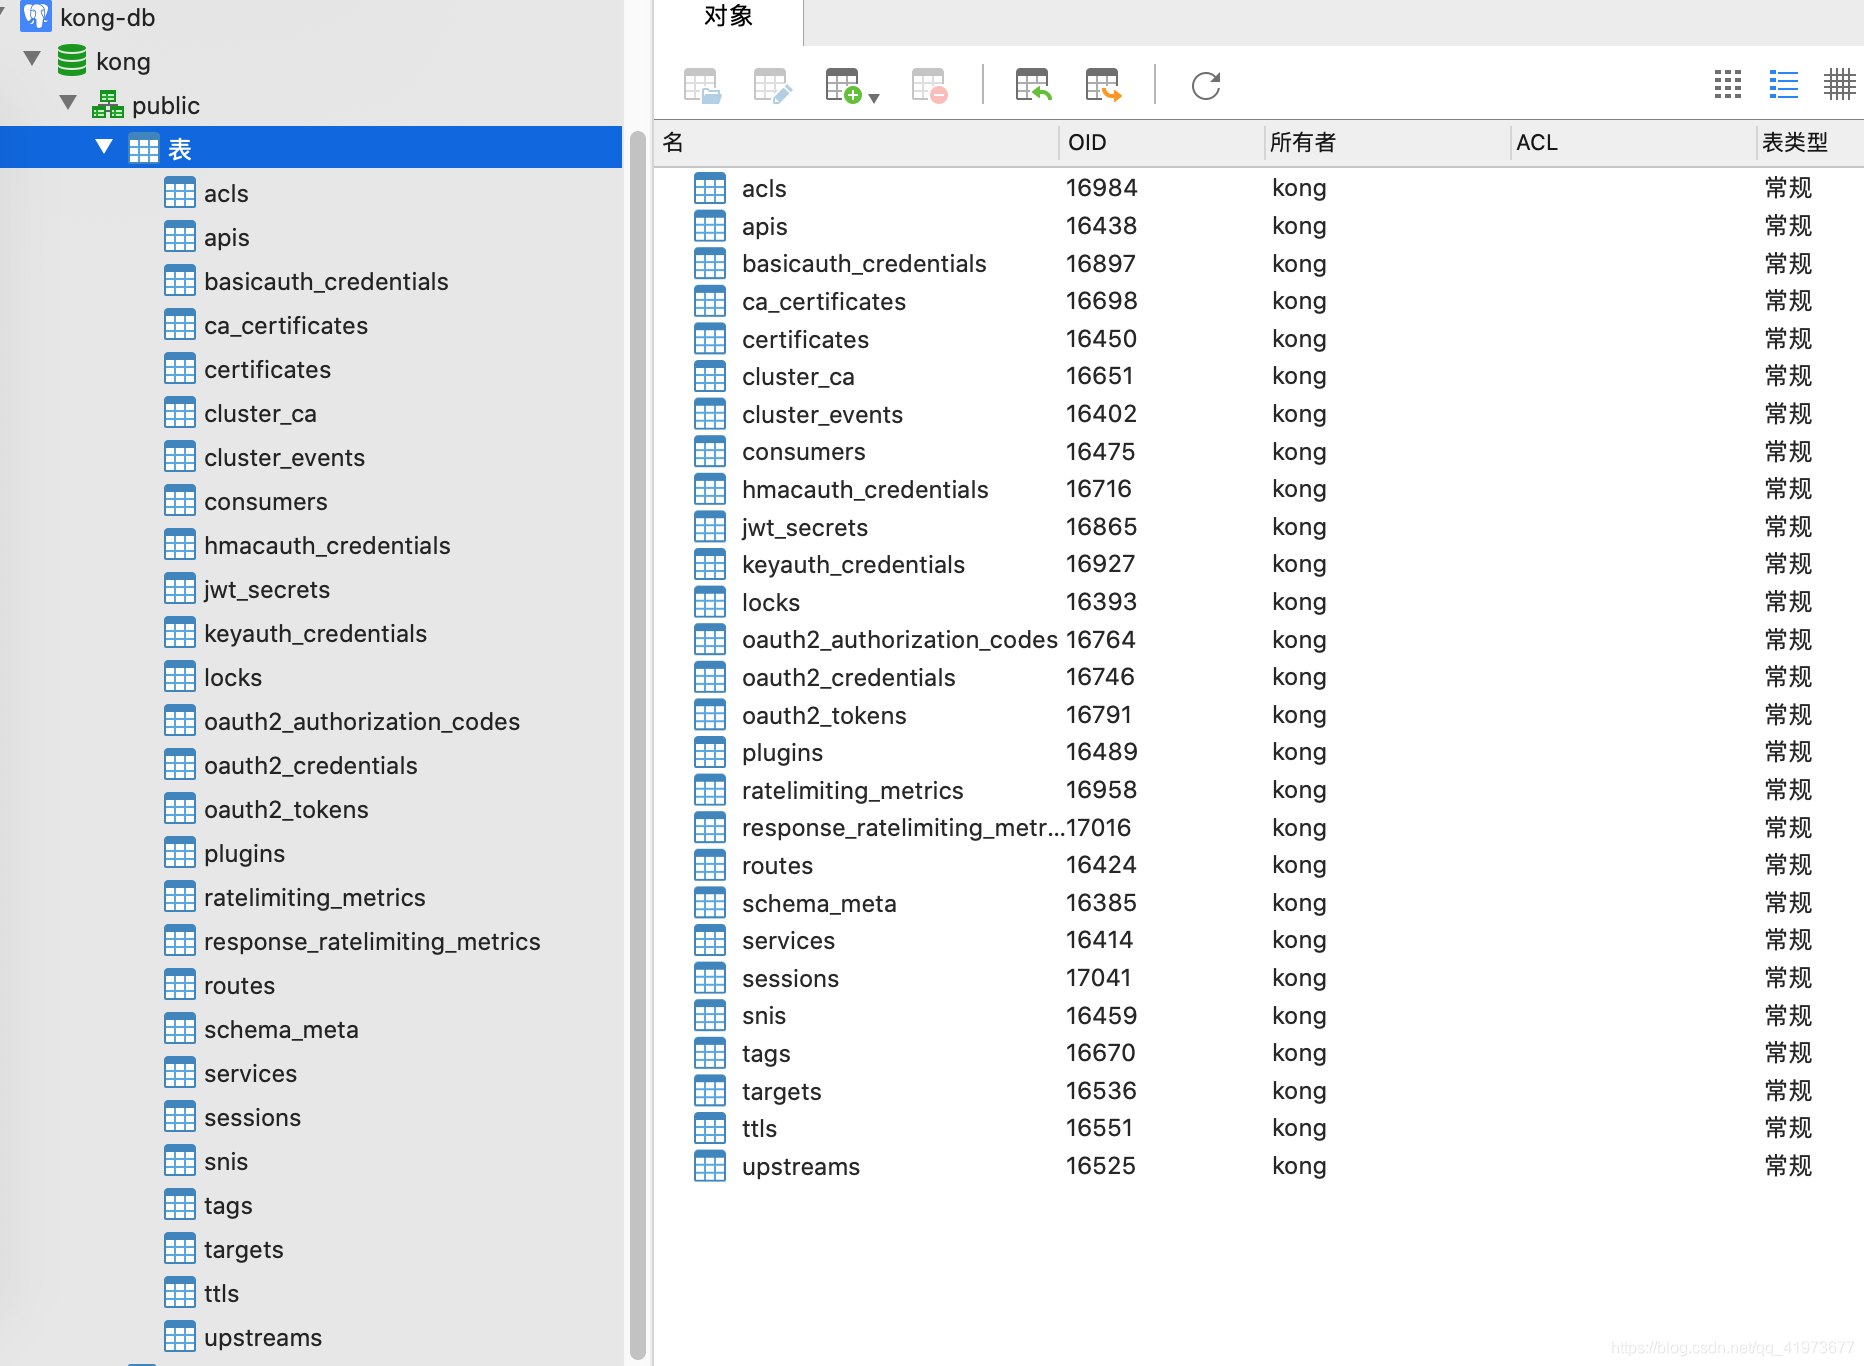Select ratelimiting_metrics in the sidebar tree
This screenshot has height=1366, width=1864.
pyautogui.click(x=314, y=898)
